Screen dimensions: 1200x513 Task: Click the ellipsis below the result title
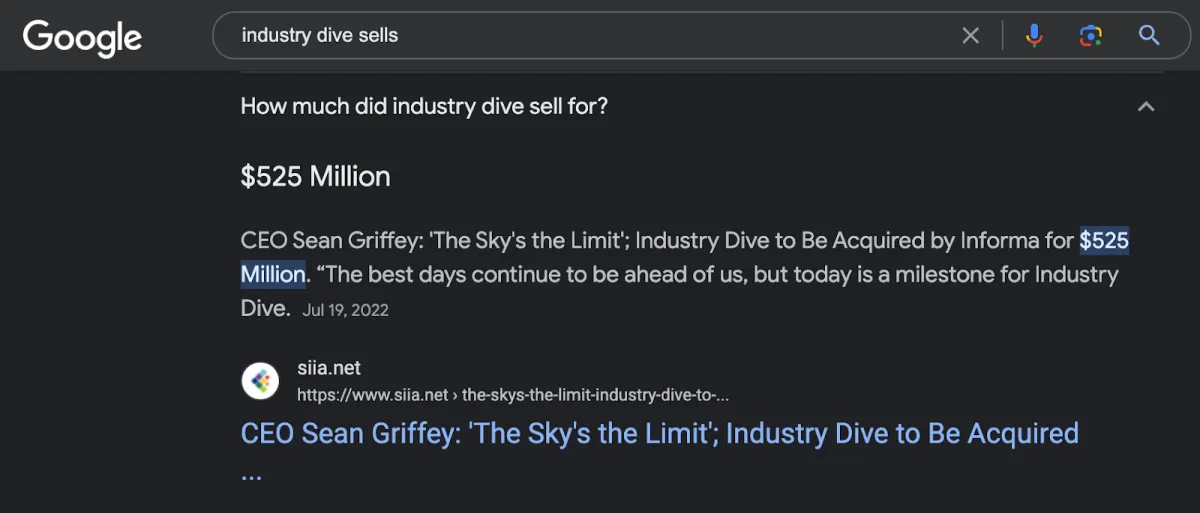[251, 473]
